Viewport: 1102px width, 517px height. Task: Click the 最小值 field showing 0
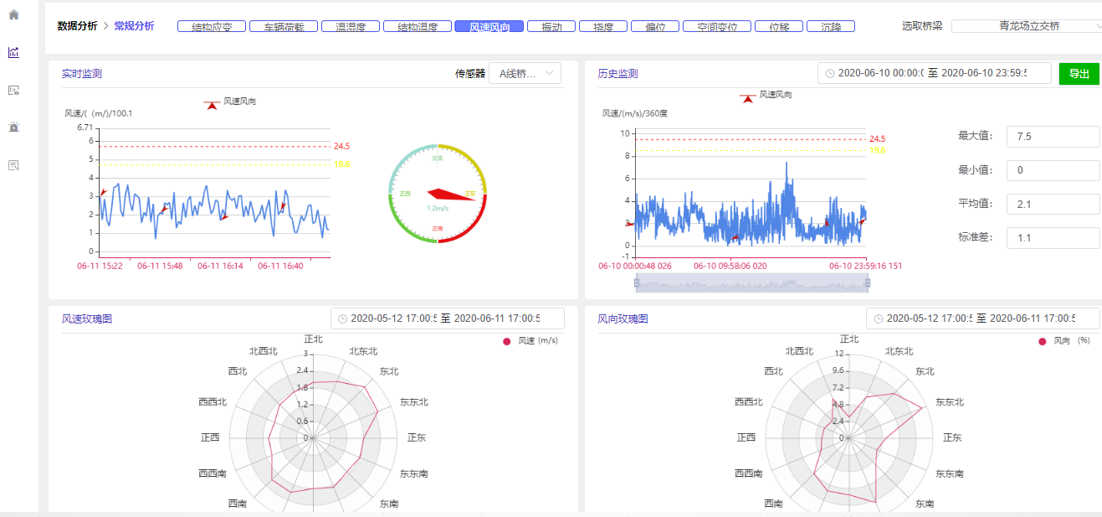[x=1053, y=170]
